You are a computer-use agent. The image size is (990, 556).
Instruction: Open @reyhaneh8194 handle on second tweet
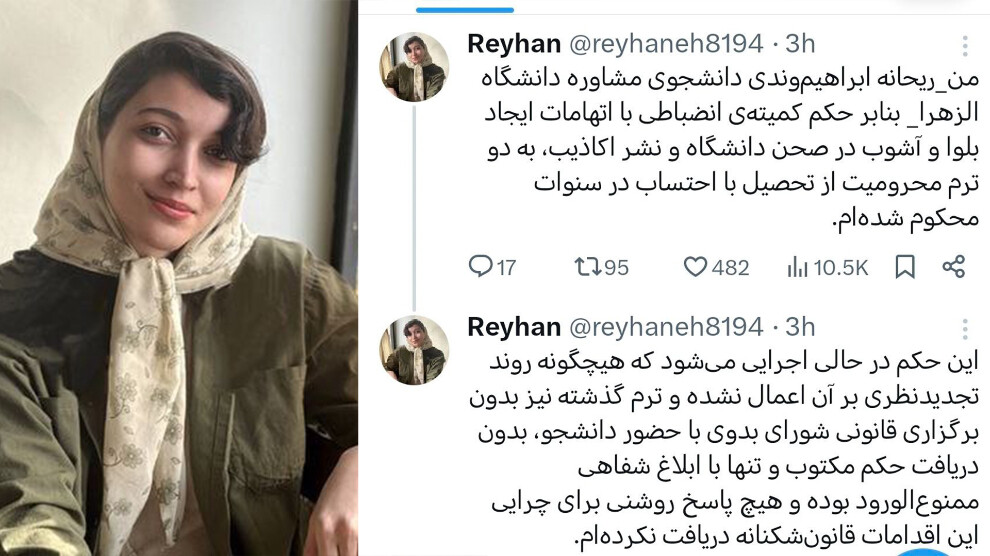click(666, 328)
